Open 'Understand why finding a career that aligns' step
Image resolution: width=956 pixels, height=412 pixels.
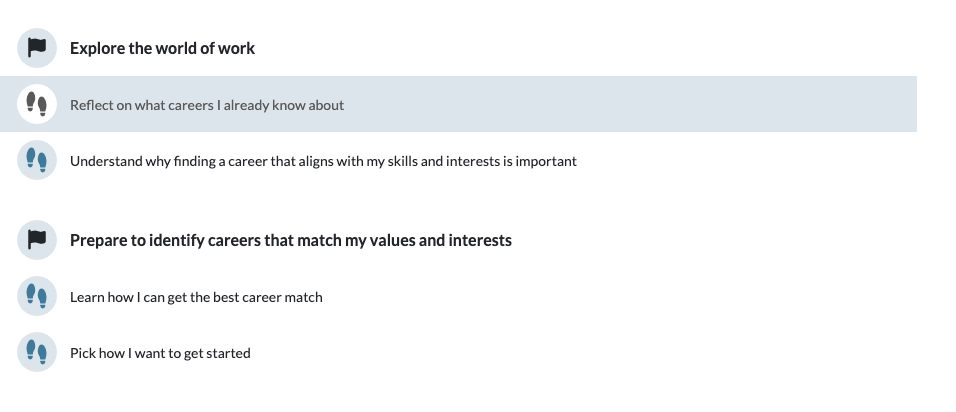pyautogui.click(x=323, y=161)
